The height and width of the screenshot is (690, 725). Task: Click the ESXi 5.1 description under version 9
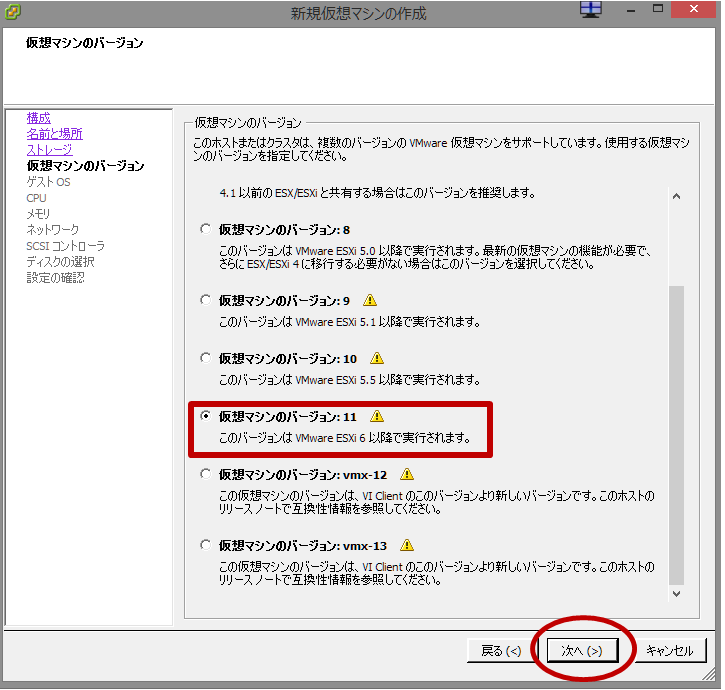(x=350, y=321)
